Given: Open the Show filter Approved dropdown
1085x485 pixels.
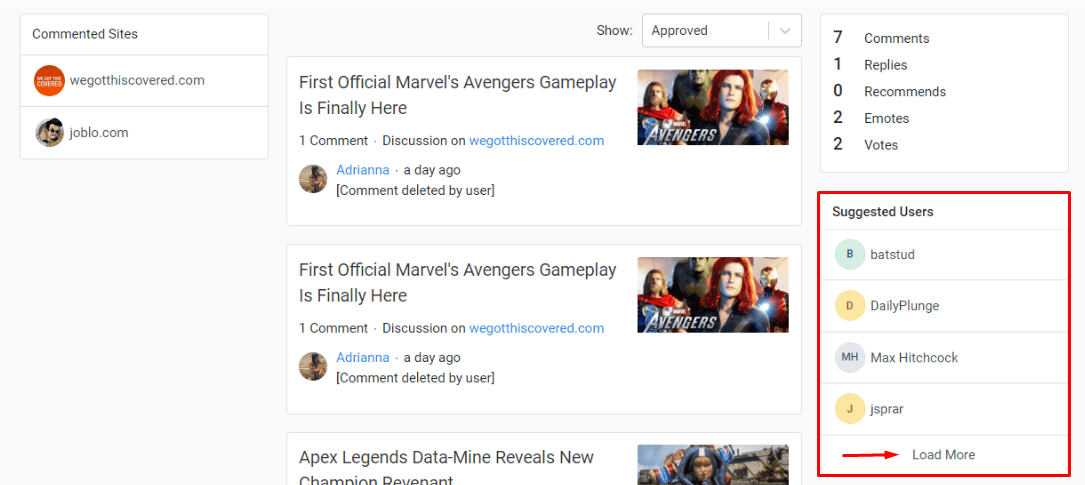Looking at the screenshot, I should 705,31.
